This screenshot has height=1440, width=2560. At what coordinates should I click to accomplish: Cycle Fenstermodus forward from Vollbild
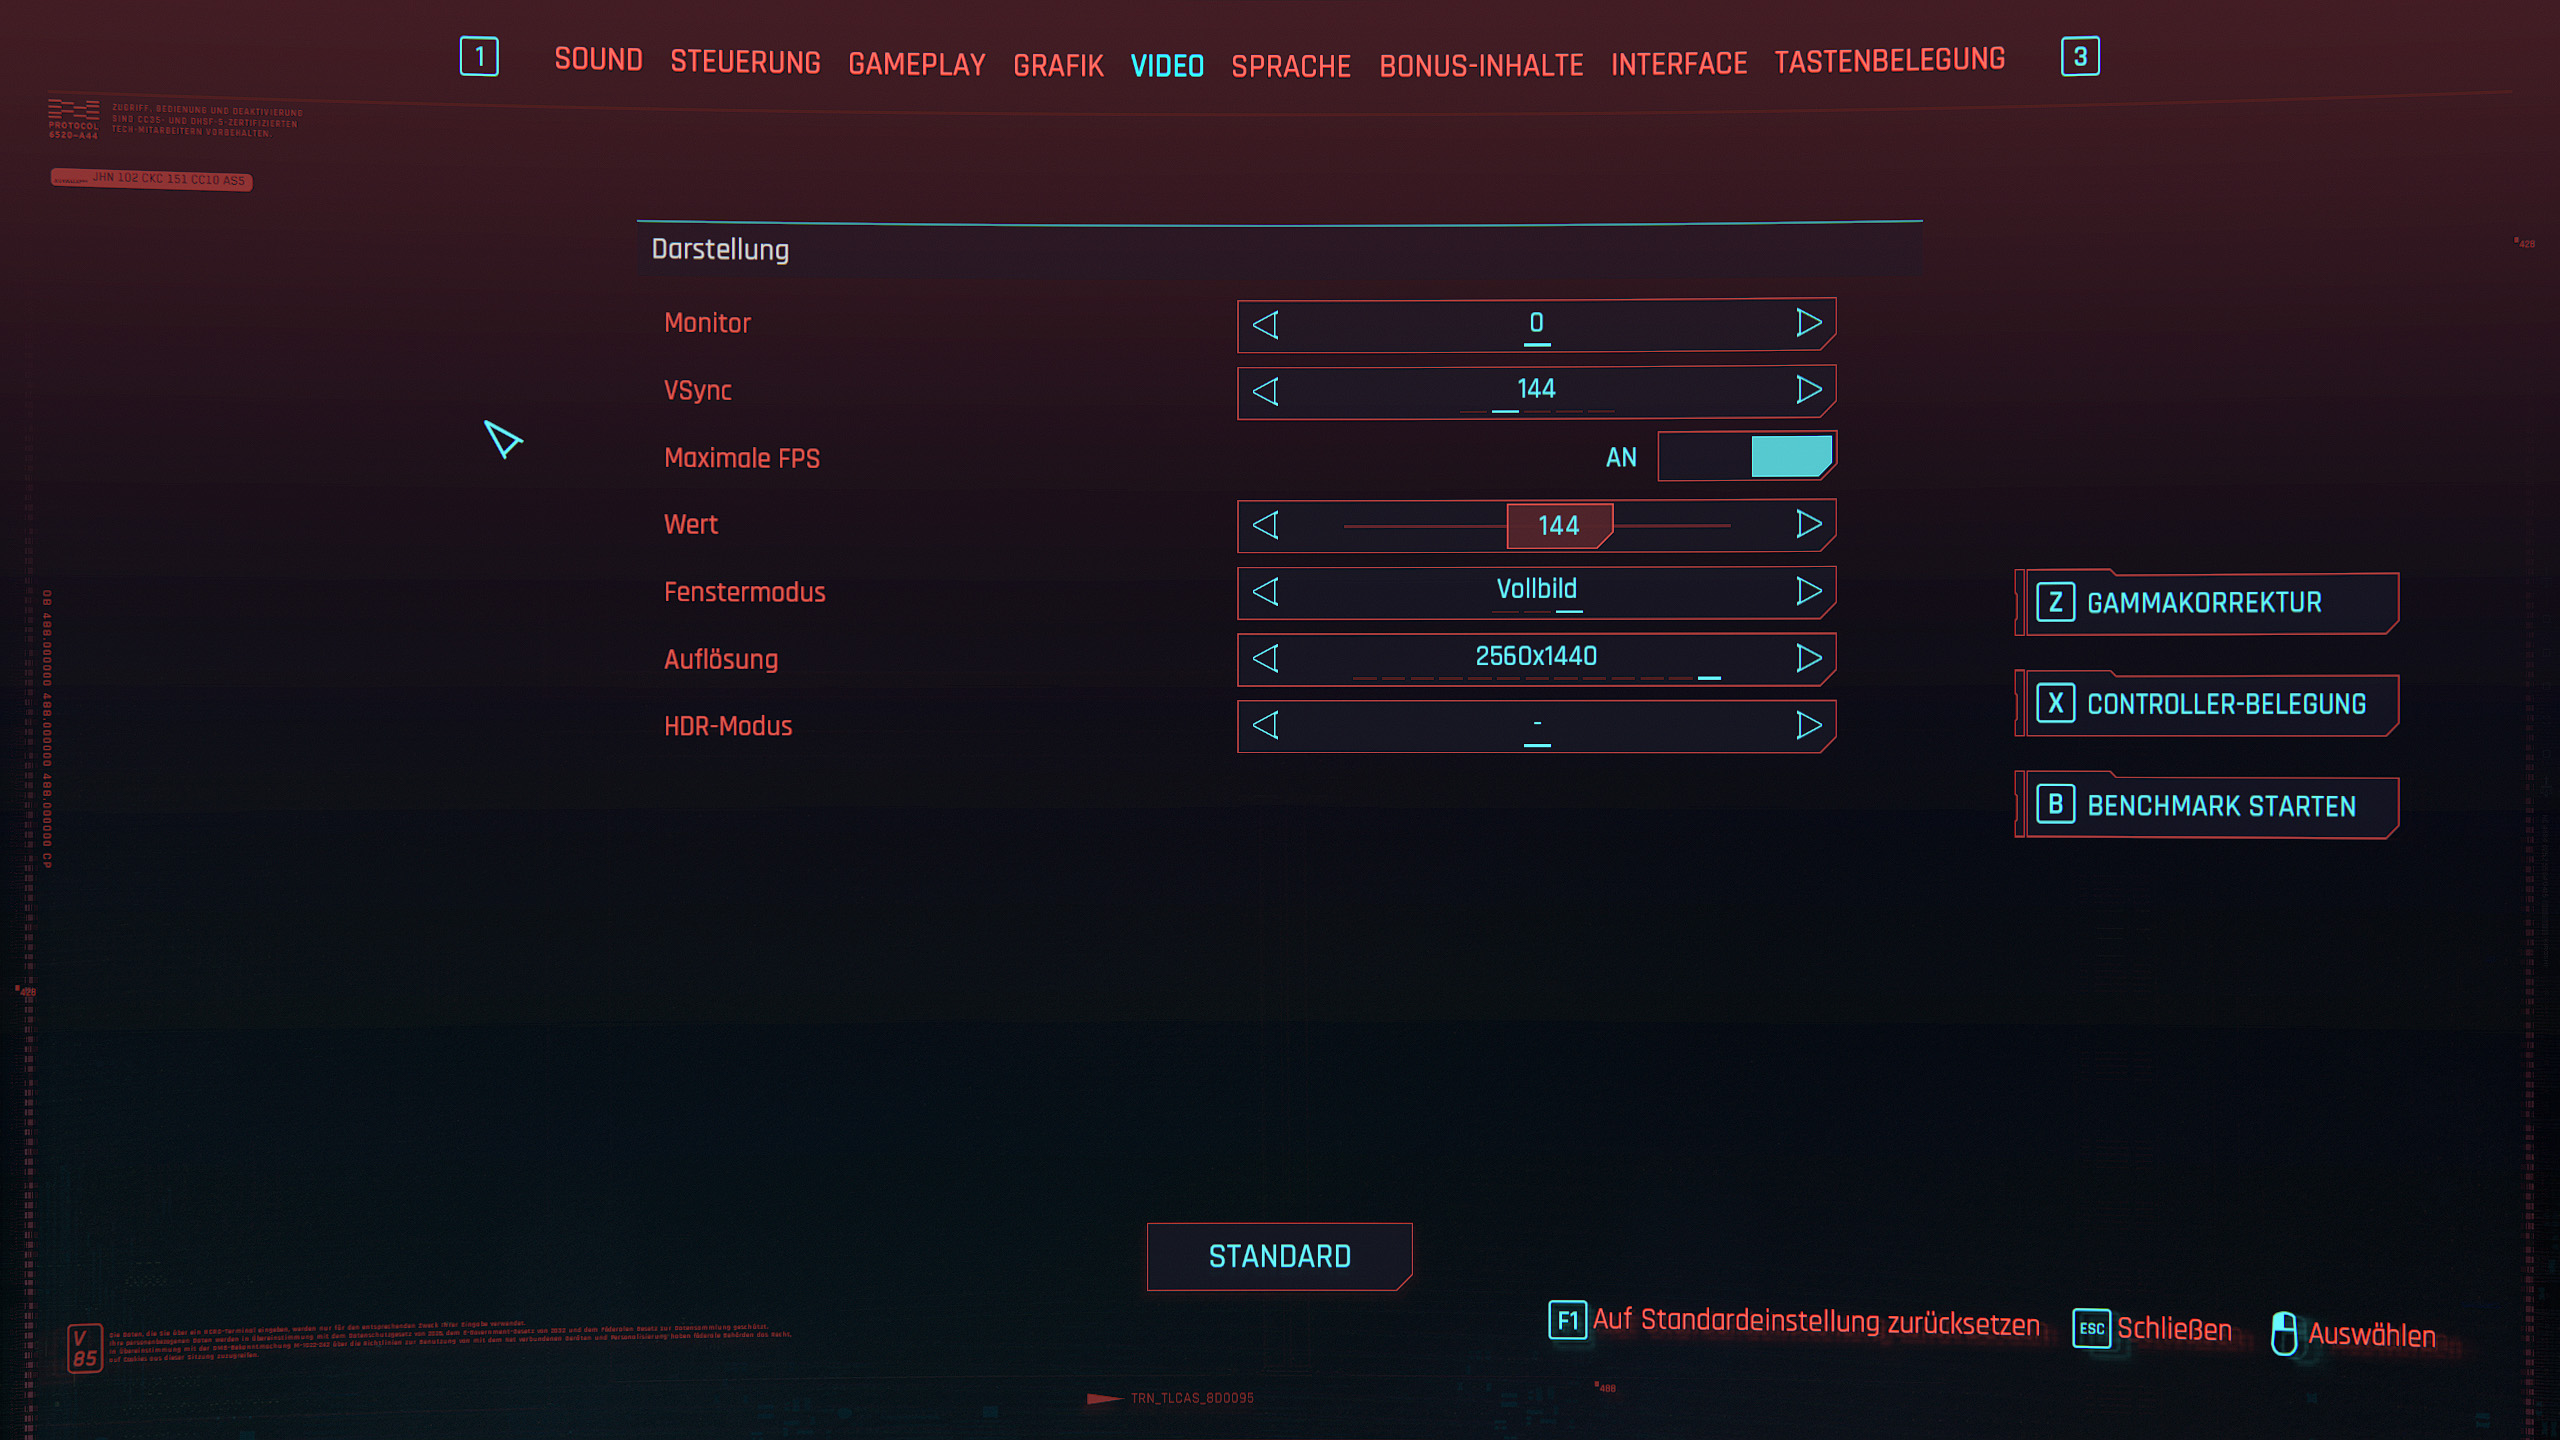(x=1808, y=591)
